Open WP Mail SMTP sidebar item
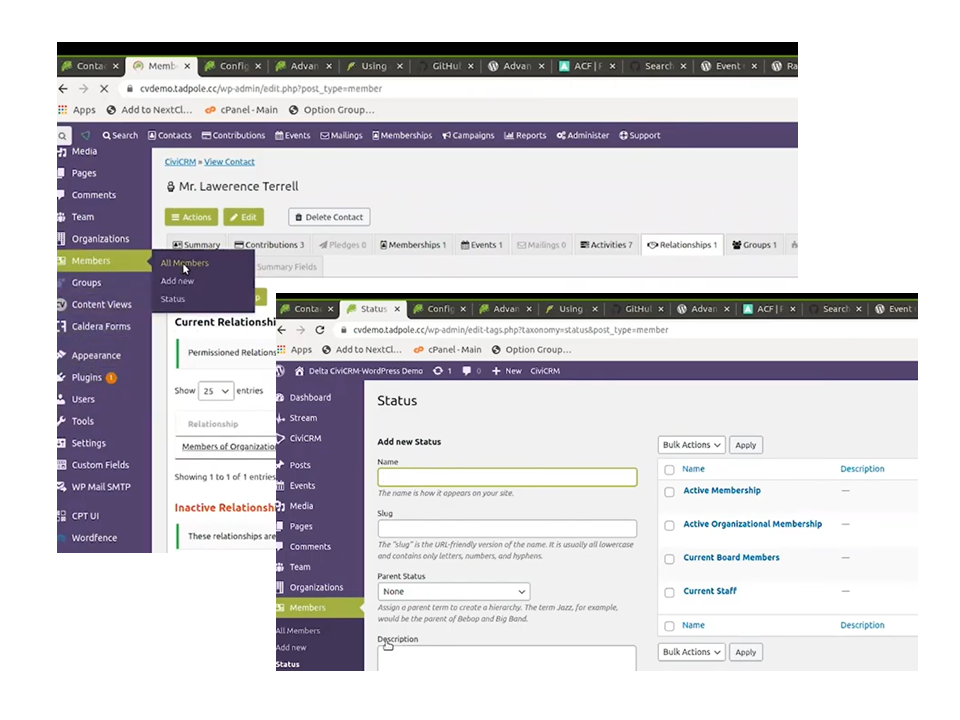Viewport: 960px width, 720px height. (x=101, y=487)
